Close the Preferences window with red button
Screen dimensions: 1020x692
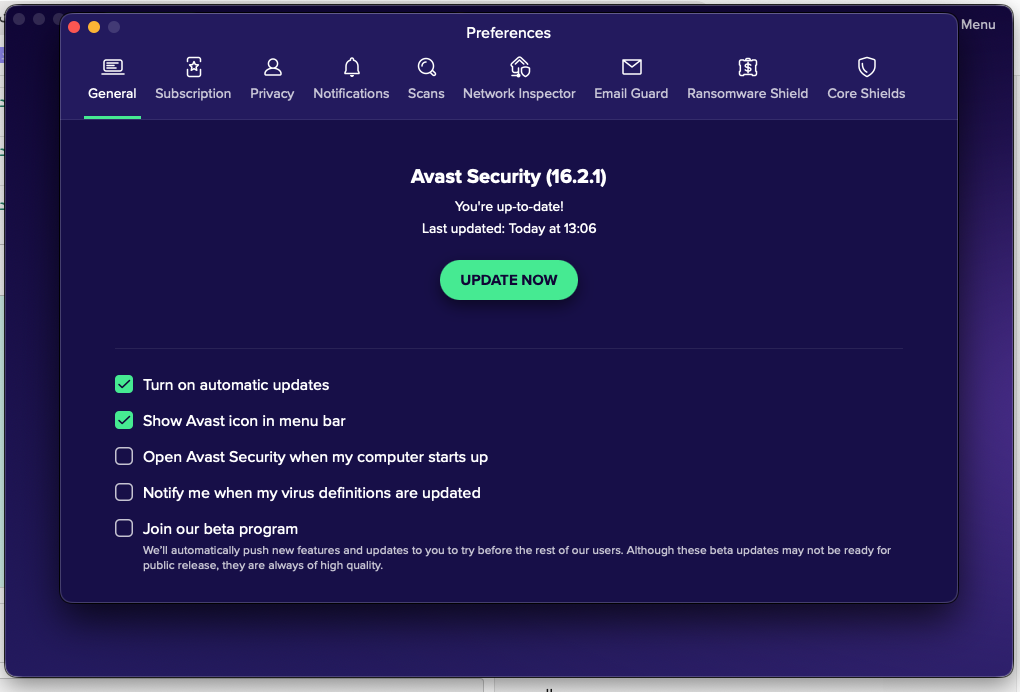(74, 27)
